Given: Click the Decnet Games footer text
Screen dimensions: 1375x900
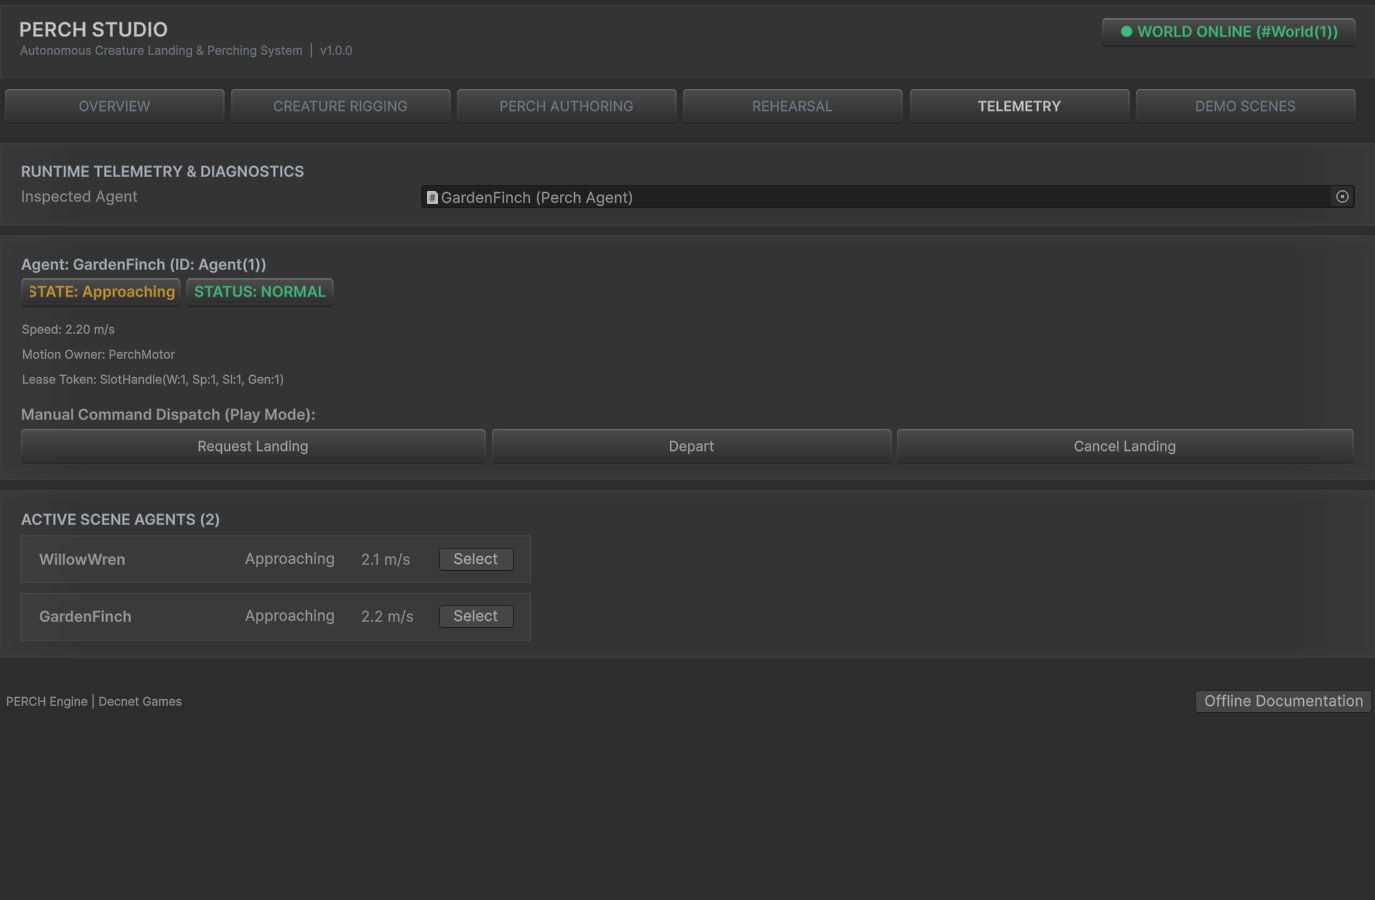Looking at the screenshot, I should [140, 701].
